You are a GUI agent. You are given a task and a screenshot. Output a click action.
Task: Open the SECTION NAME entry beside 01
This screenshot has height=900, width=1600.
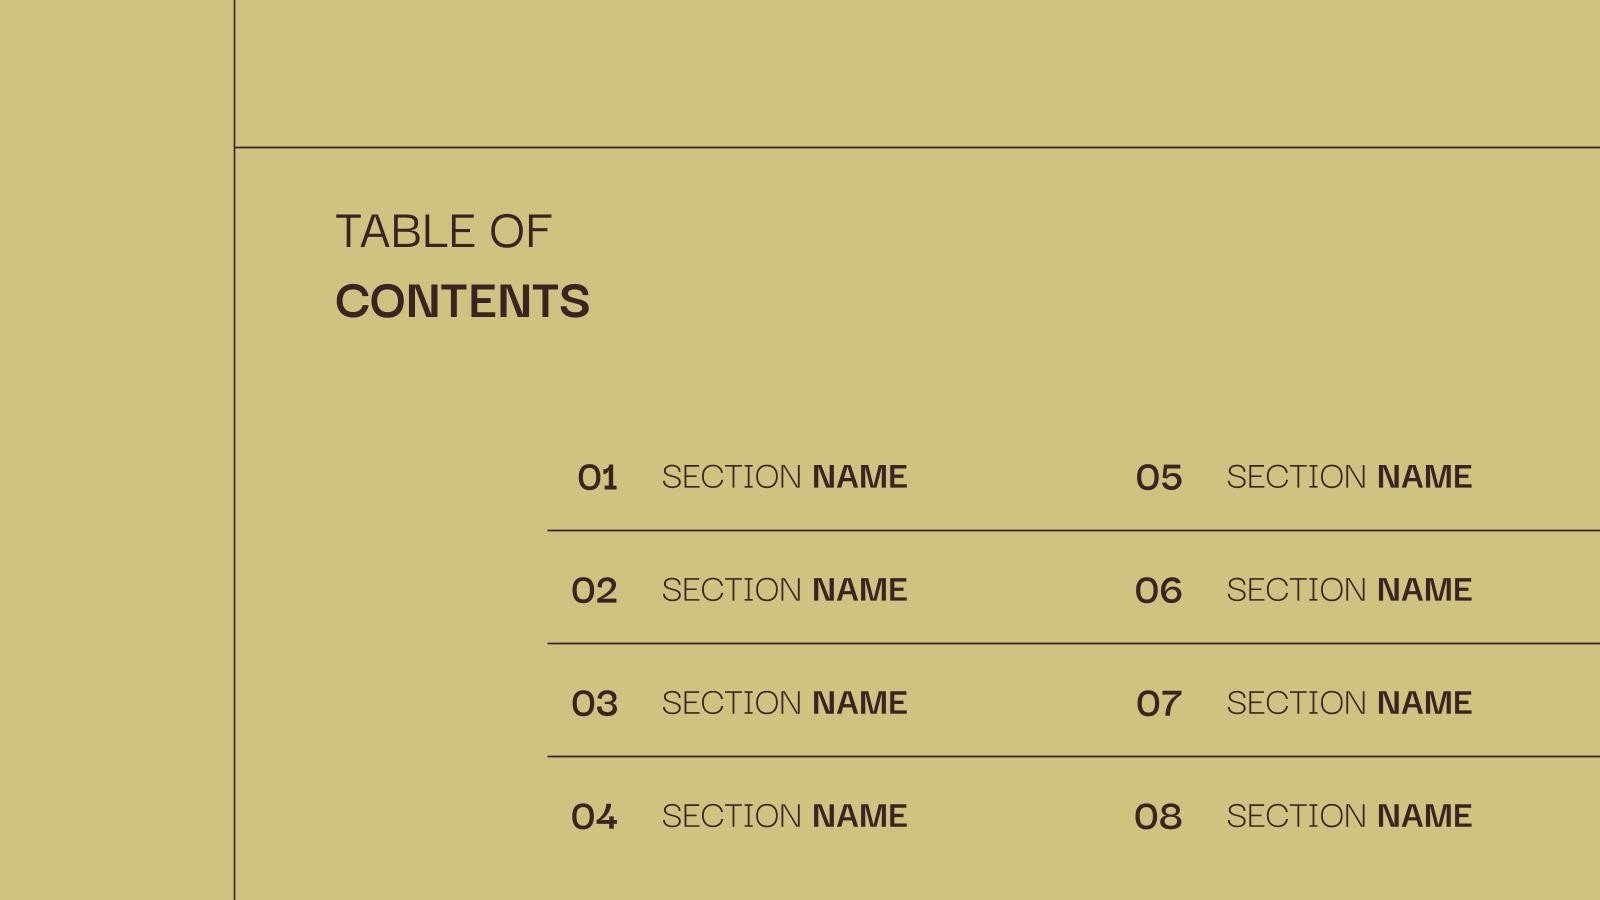pos(784,477)
